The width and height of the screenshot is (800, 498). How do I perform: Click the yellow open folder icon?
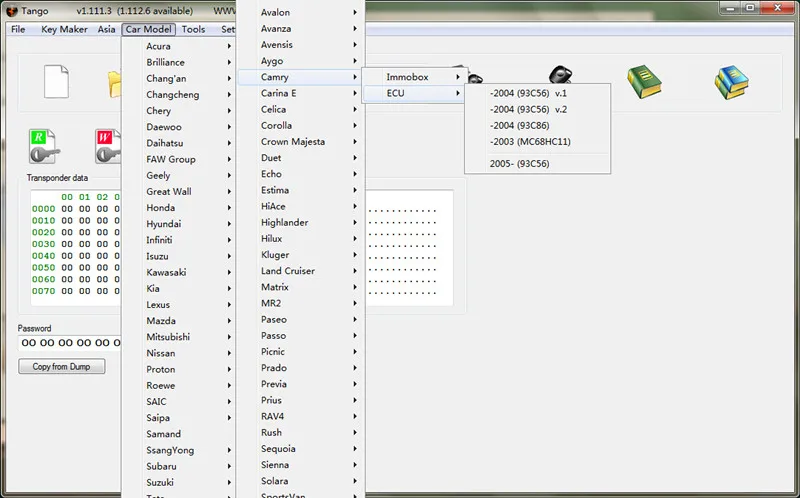coord(115,84)
